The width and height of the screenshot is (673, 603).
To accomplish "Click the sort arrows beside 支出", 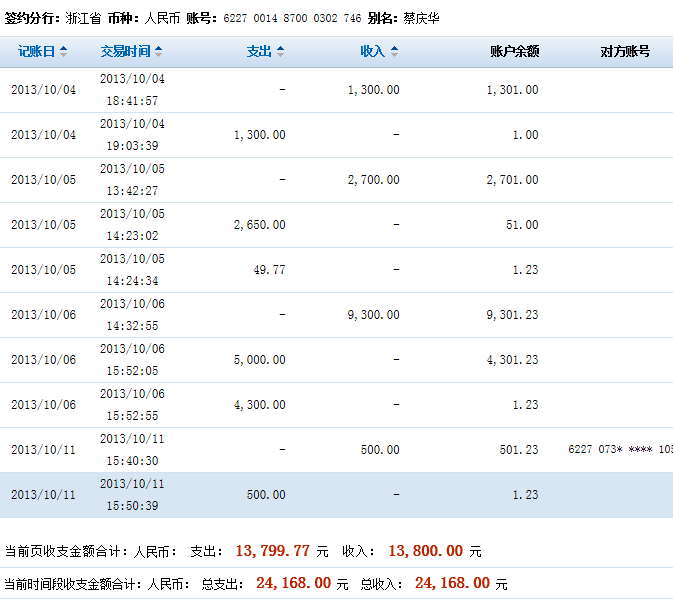I will (x=280, y=51).
